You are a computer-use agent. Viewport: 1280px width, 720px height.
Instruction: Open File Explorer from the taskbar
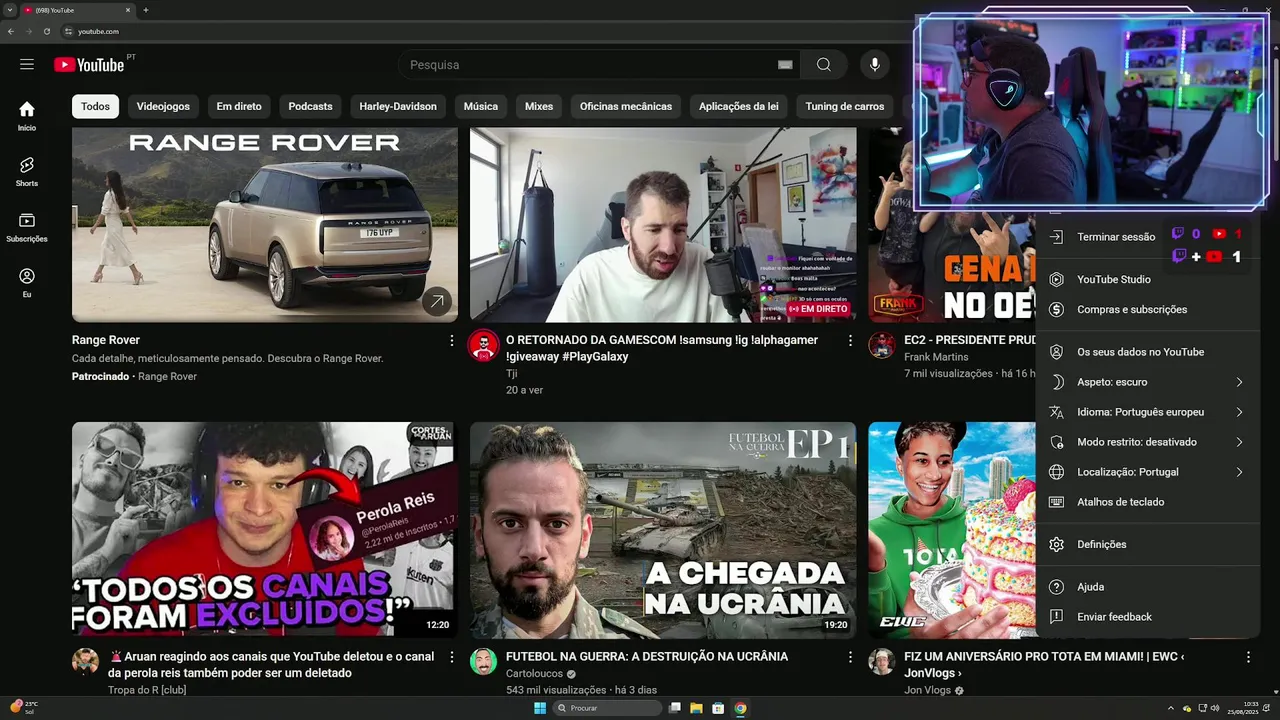(696, 708)
